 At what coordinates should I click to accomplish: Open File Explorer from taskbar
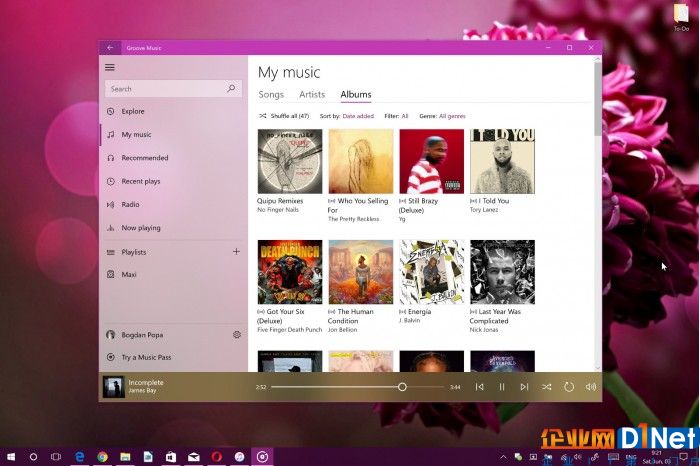[125, 457]
